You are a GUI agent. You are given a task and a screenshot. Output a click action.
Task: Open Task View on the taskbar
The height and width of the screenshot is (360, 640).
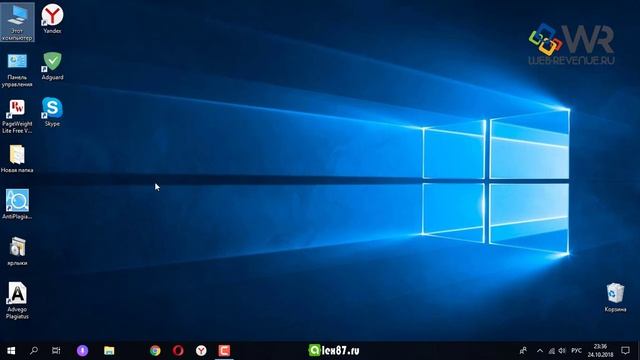[56, 351]
